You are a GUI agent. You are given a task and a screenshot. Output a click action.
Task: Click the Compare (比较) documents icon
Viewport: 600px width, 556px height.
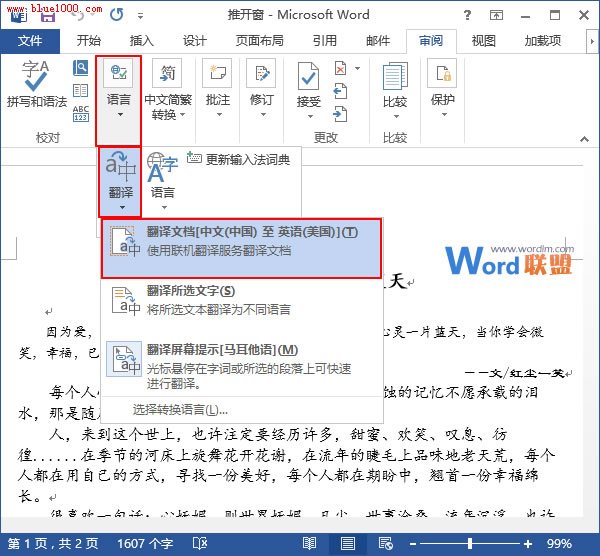pyautogui.click(x=395, y=77)
